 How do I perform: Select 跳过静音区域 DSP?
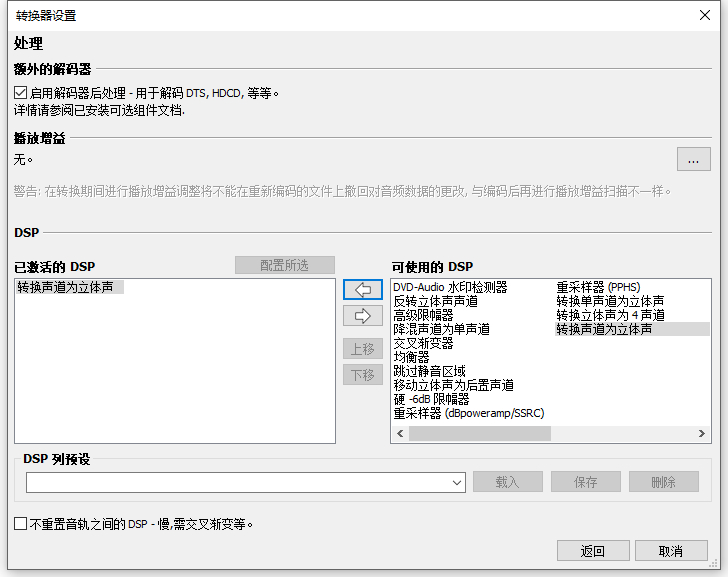pos(429,371)
